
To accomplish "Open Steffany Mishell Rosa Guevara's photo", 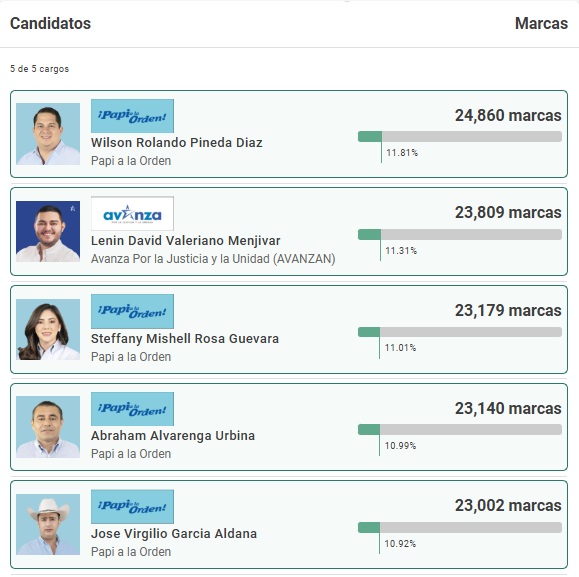I will click(48, 329).
